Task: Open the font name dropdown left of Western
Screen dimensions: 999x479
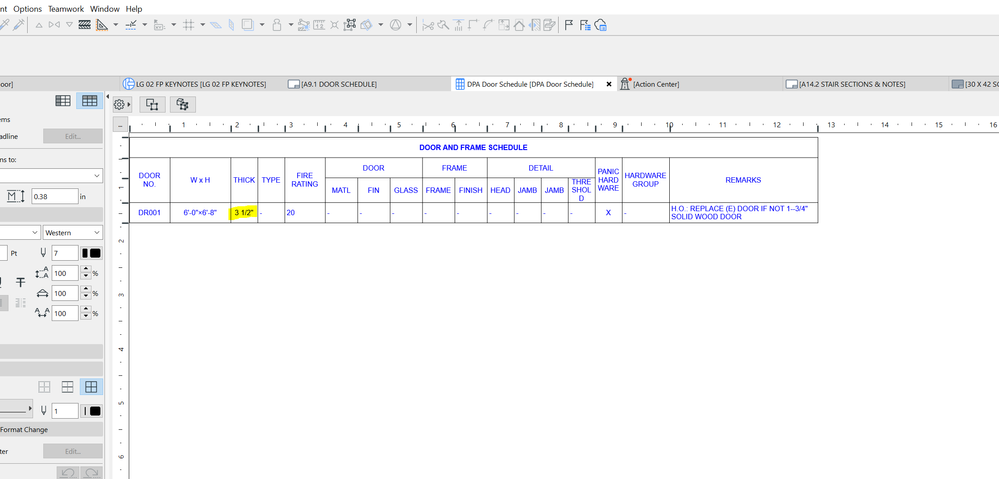Action: point(18,232)
